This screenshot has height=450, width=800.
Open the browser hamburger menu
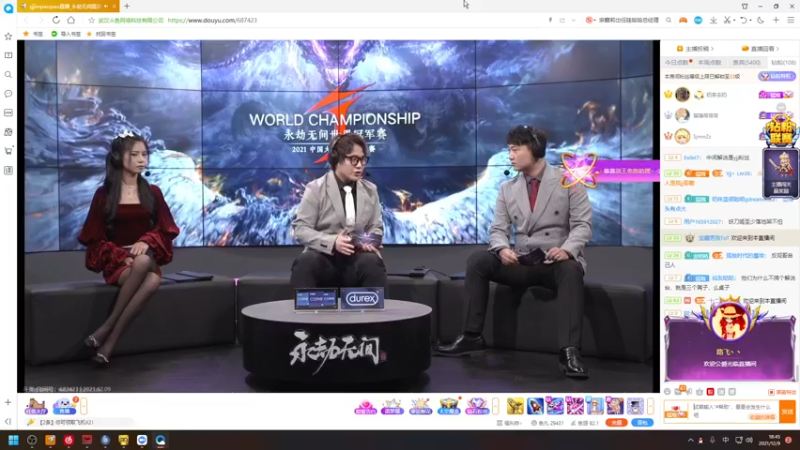point(790,20)
